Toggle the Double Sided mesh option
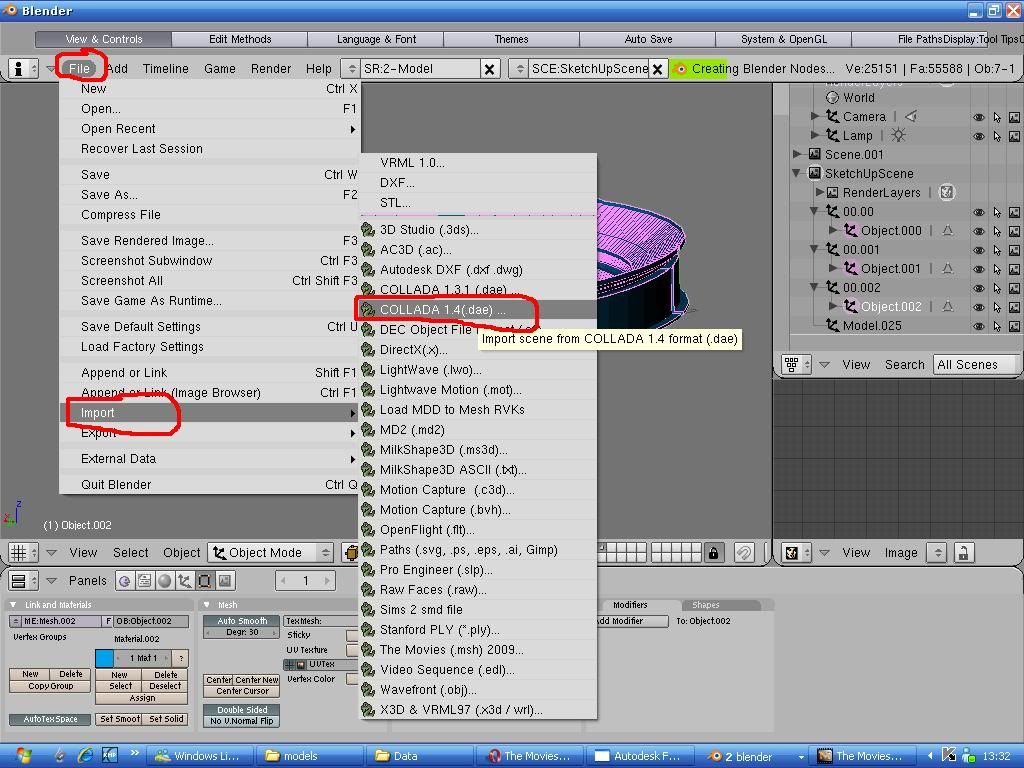Viewport: 1024px width, 768px height. click(x=242, y=710)
